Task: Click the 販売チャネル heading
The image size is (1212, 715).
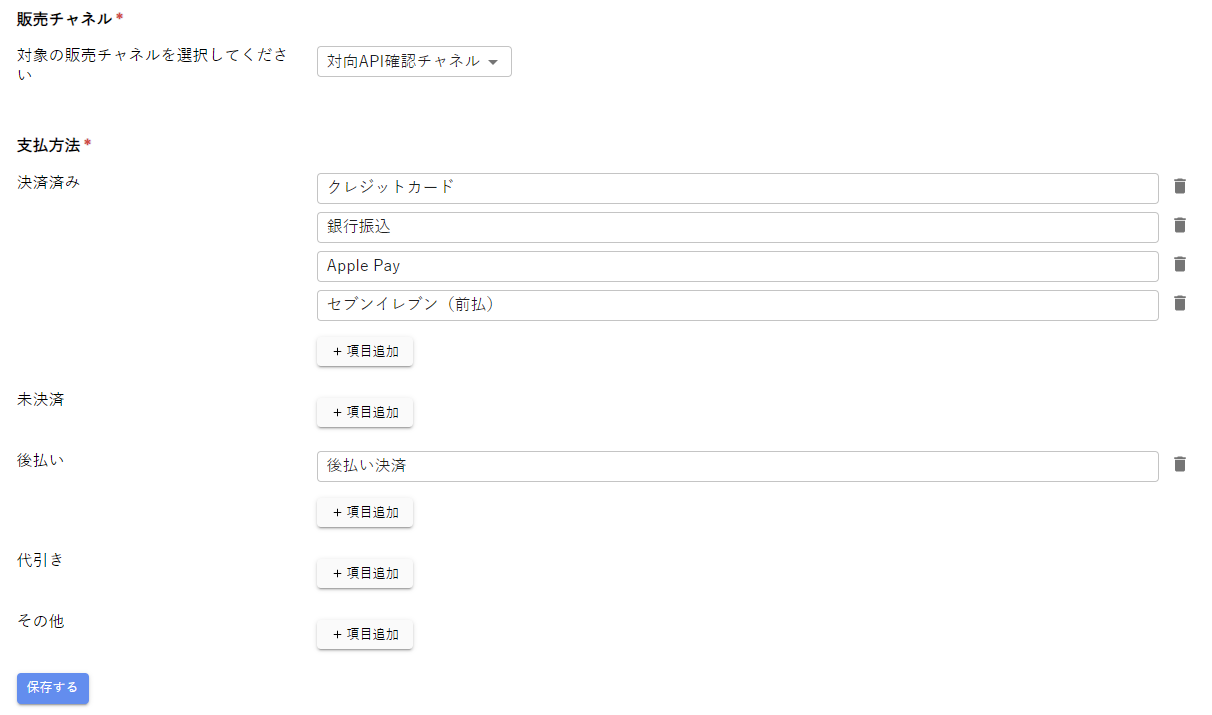Action: (x=64, y=19)
